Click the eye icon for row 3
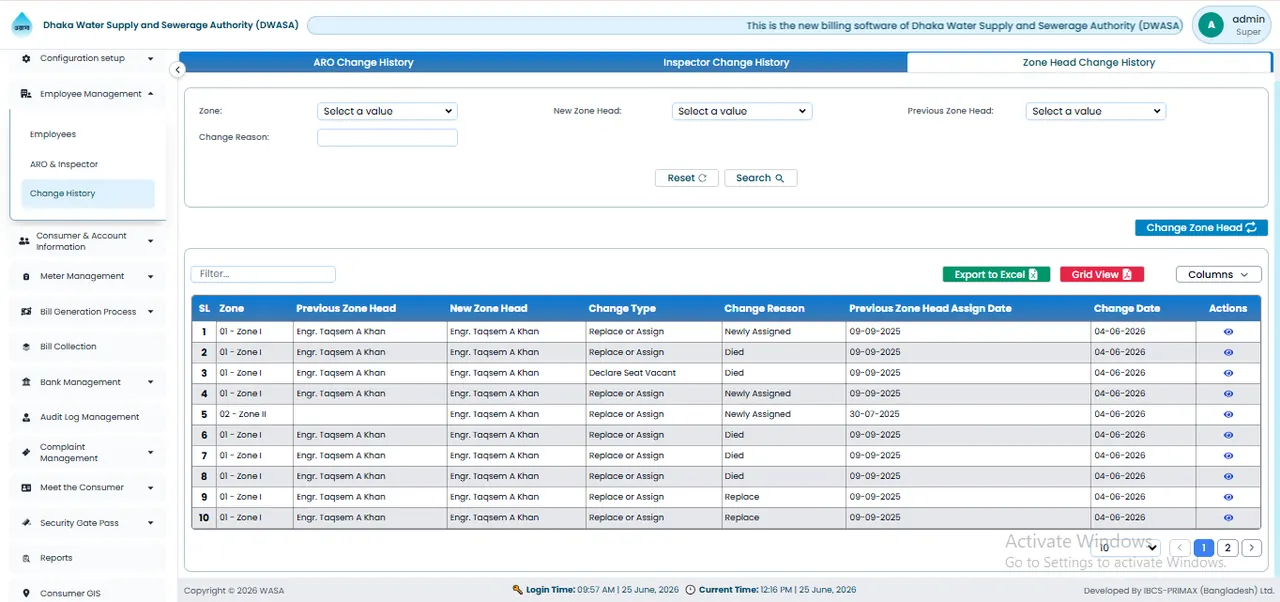1280x602 pixels. [x=1228, y=373]
